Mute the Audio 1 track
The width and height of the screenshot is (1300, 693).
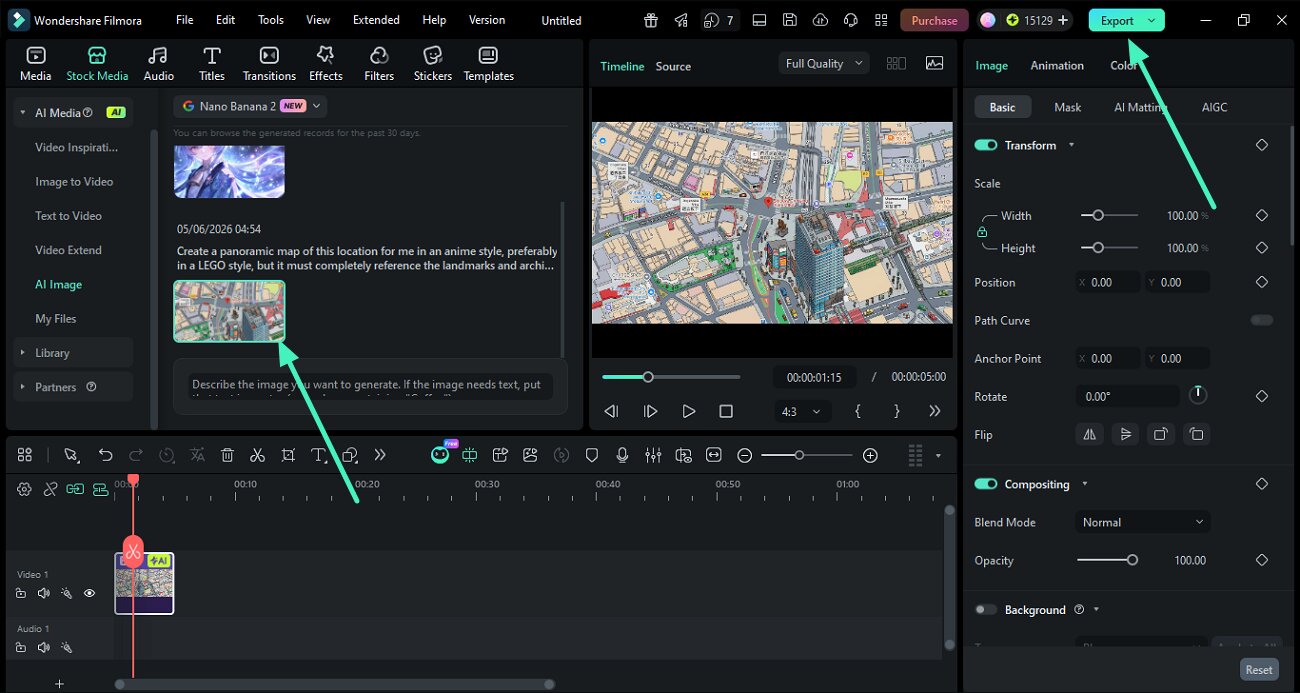(x=43, y=647)
